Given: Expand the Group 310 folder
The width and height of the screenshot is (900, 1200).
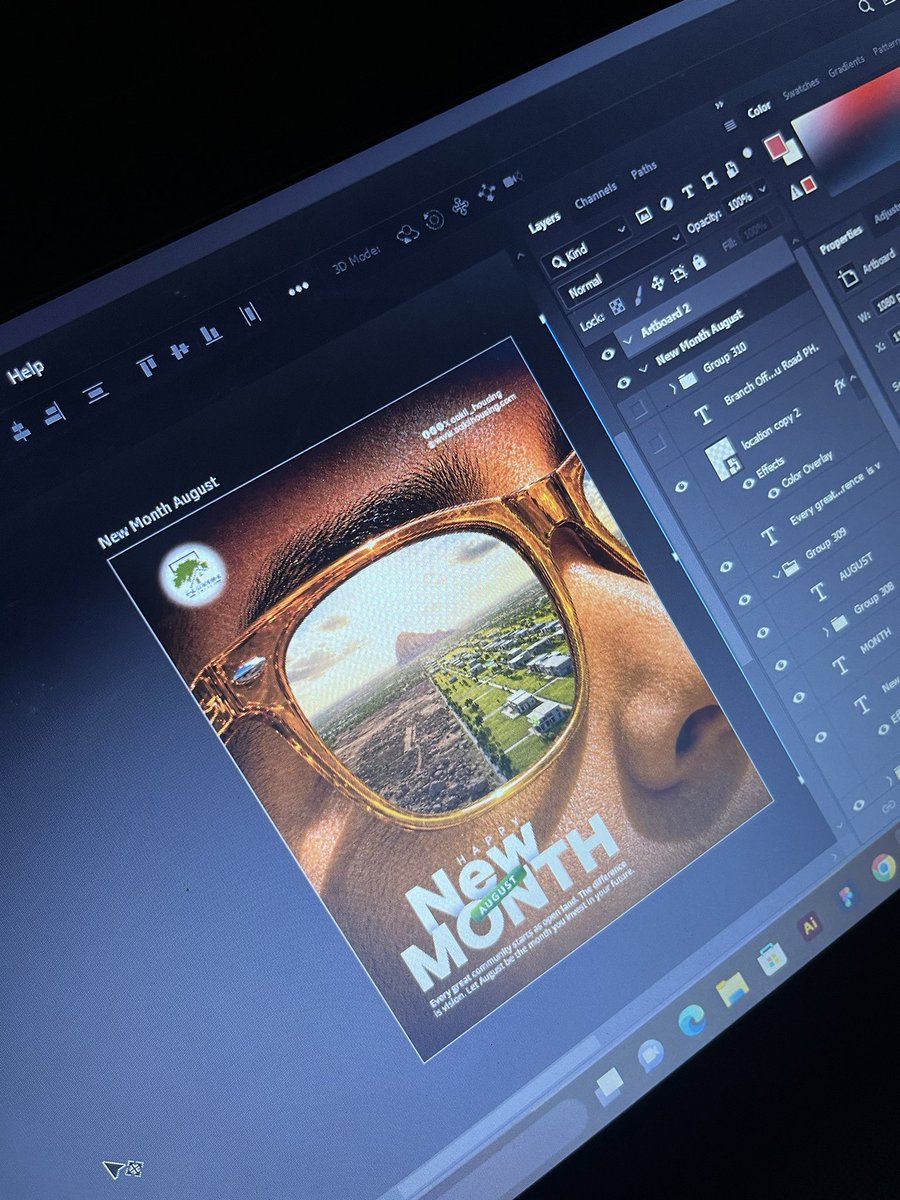Looking at the screenshot, I should pos(672,387).
